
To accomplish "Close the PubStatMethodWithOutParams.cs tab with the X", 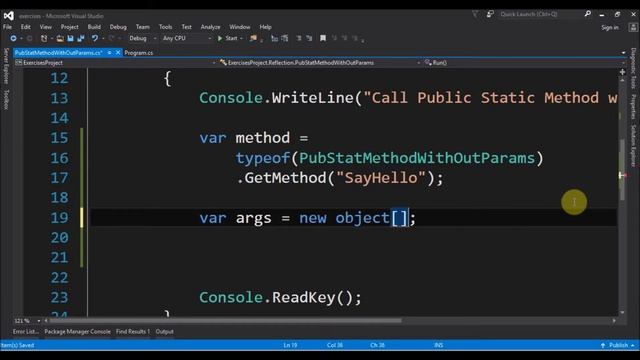I will (x=118, y=53).
